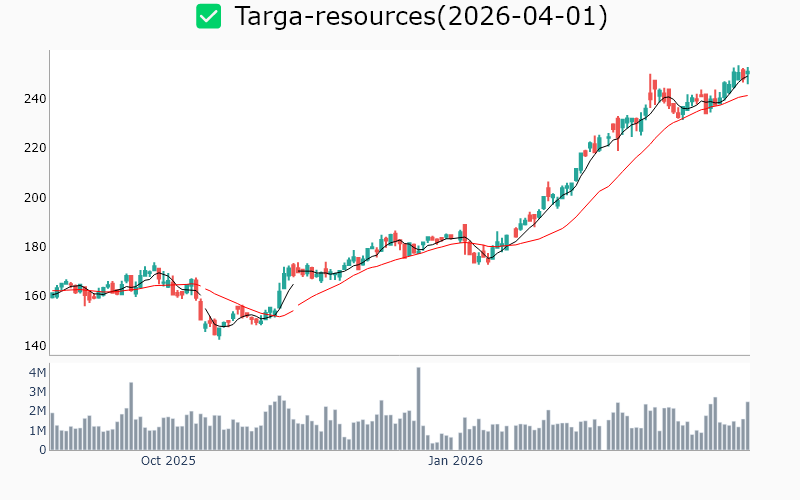
Task: Click the 180 price axis label
Action: click(35, 247)
